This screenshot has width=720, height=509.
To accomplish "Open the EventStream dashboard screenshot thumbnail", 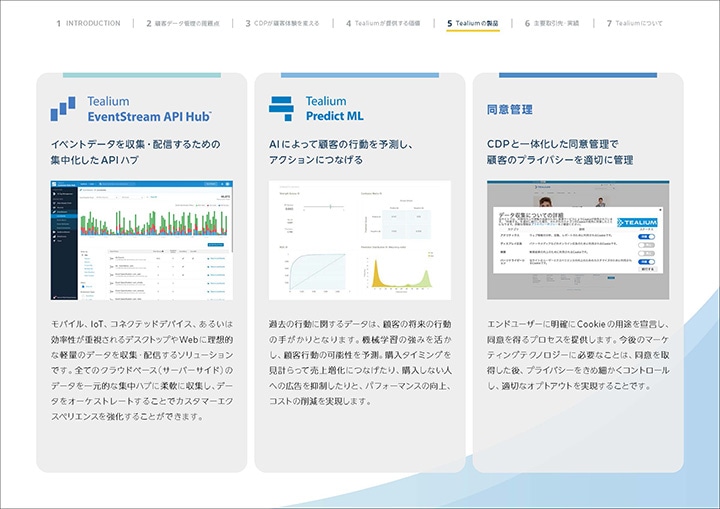I will pos(141,240).
